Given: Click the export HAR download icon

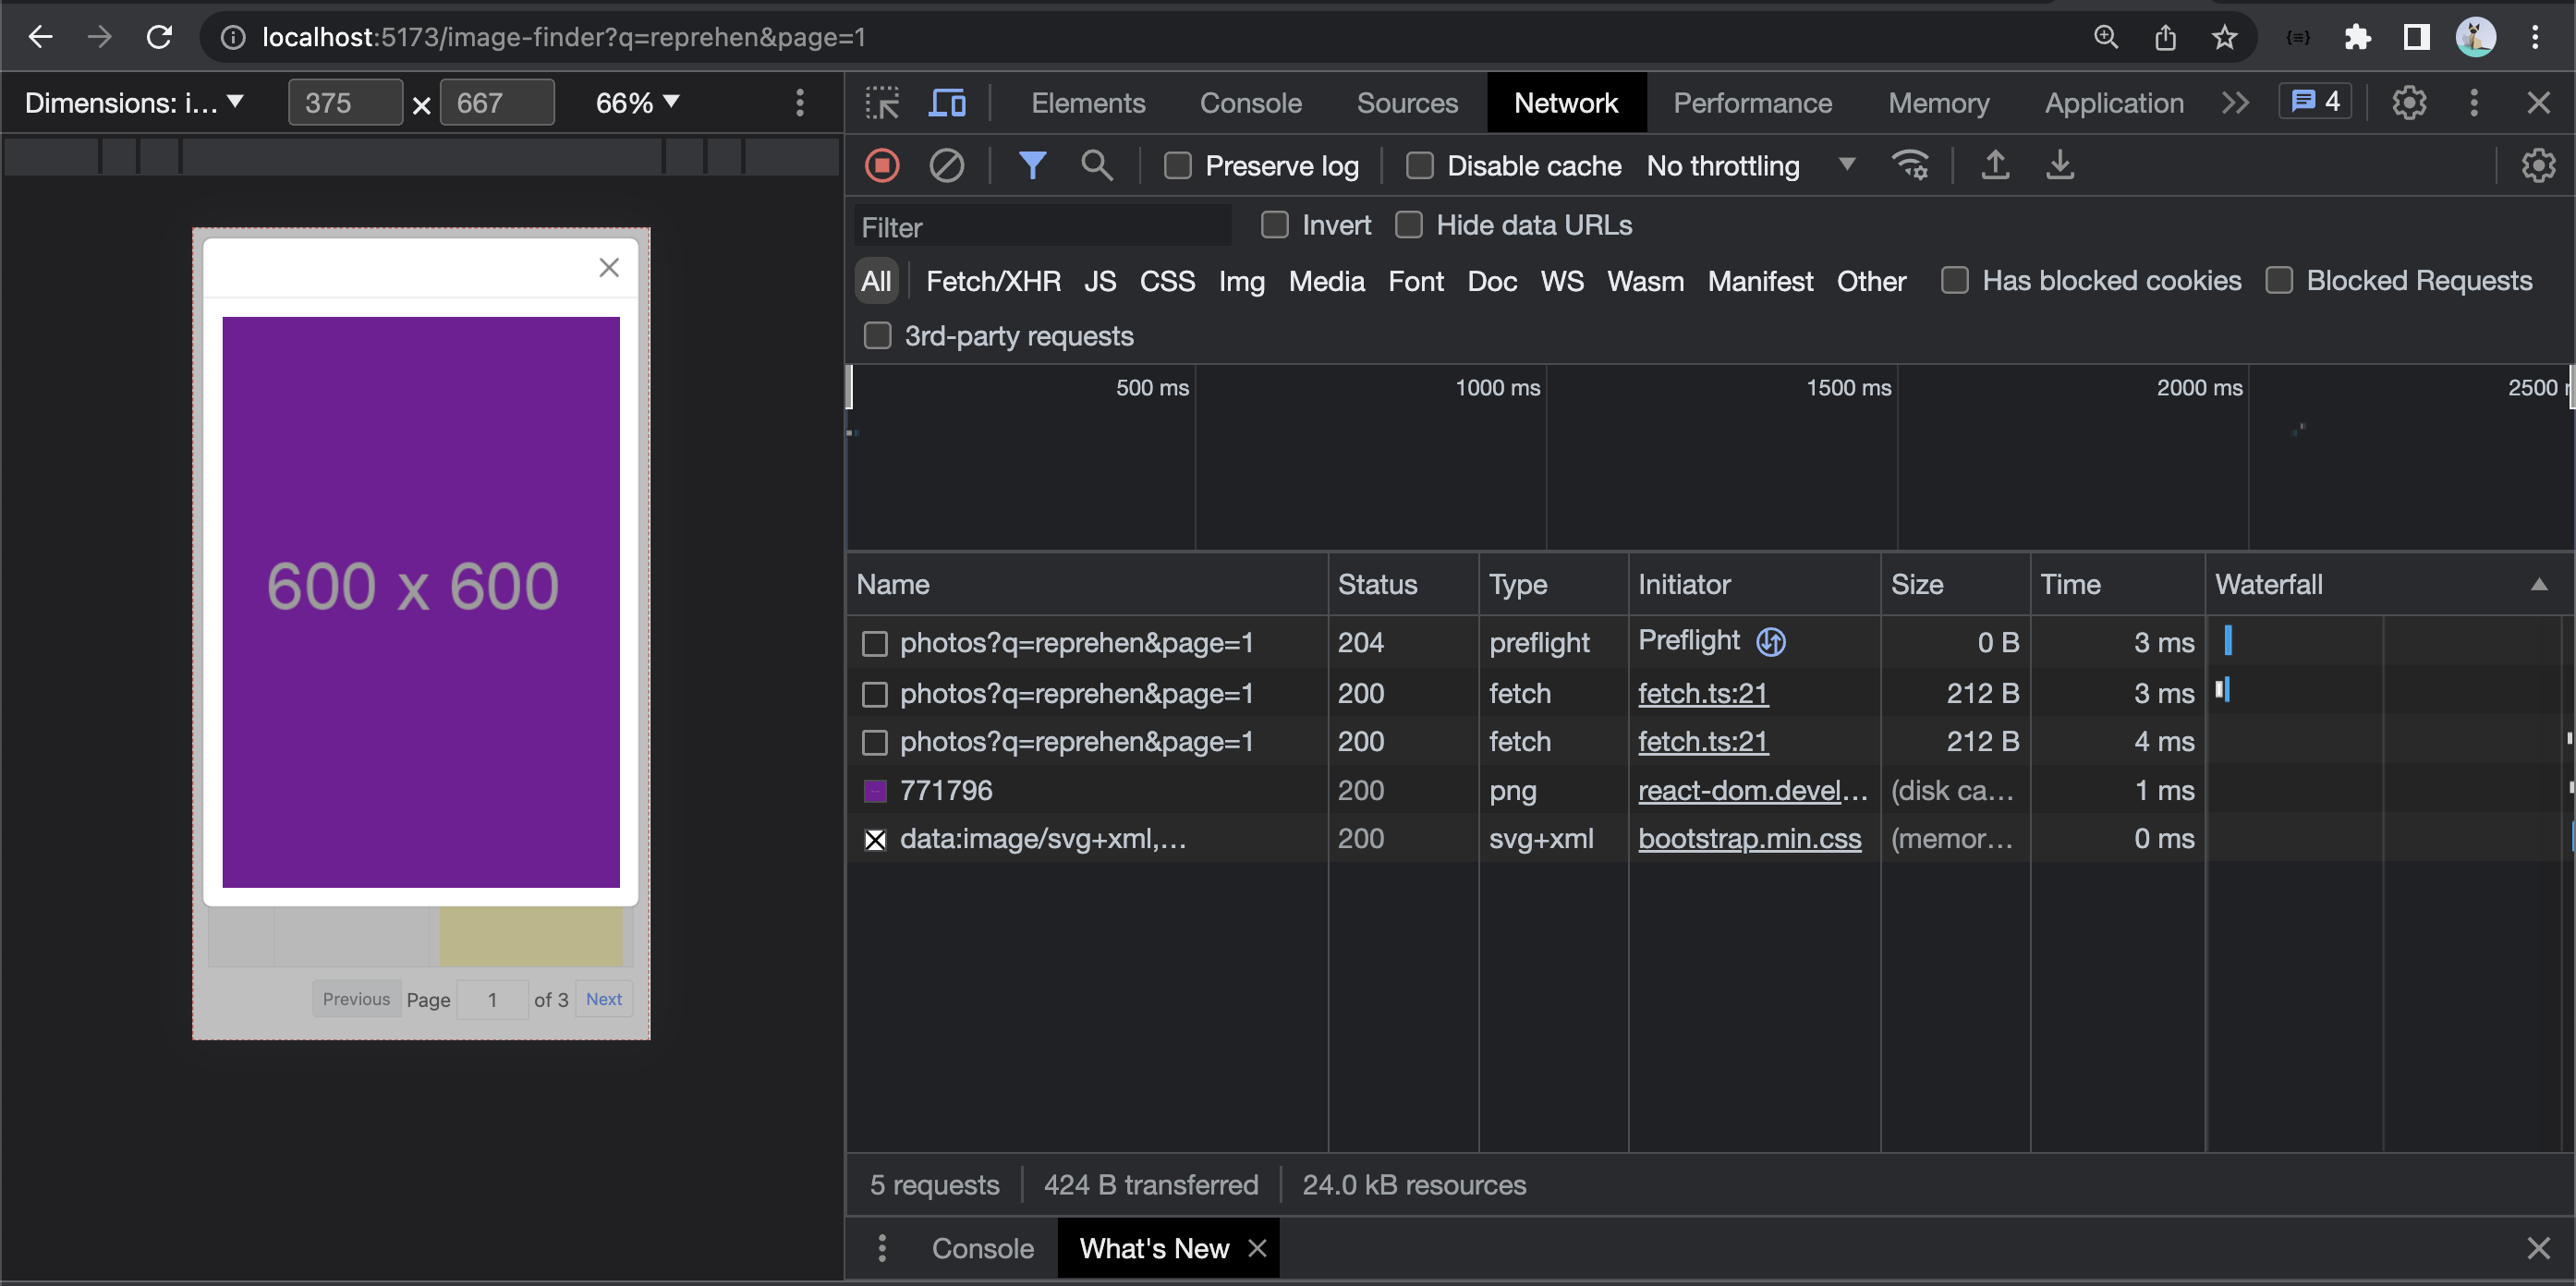Looking at the screenshot, I should point(2059,165).
